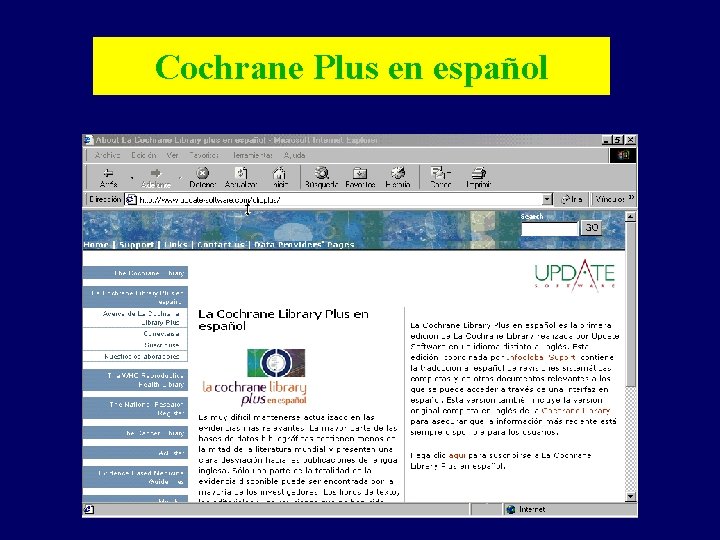Click the Atrás back arrow icon

[x=108, y=173]
